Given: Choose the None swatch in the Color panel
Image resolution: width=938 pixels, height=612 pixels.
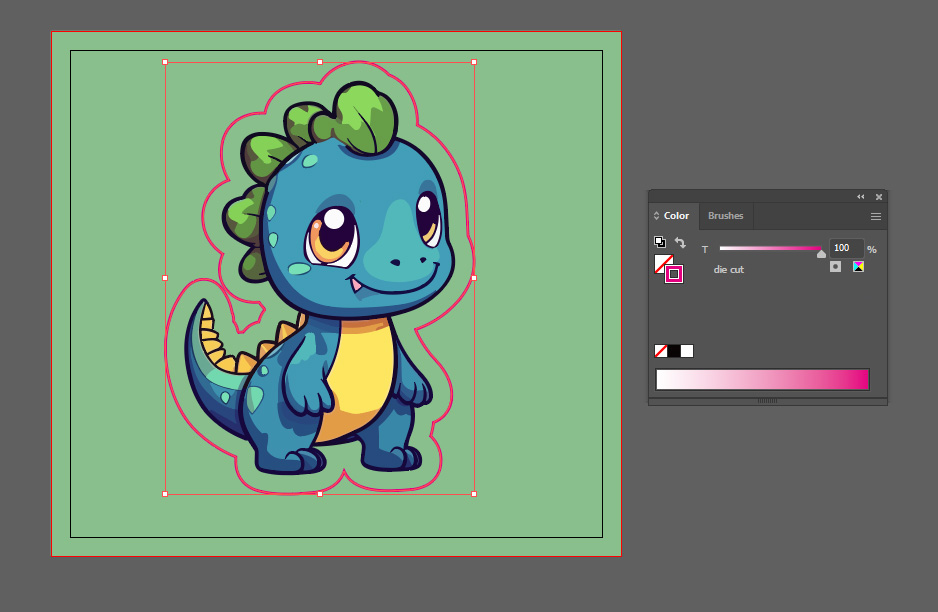Looking at the screenshot, I should click(x=661, y=351).
